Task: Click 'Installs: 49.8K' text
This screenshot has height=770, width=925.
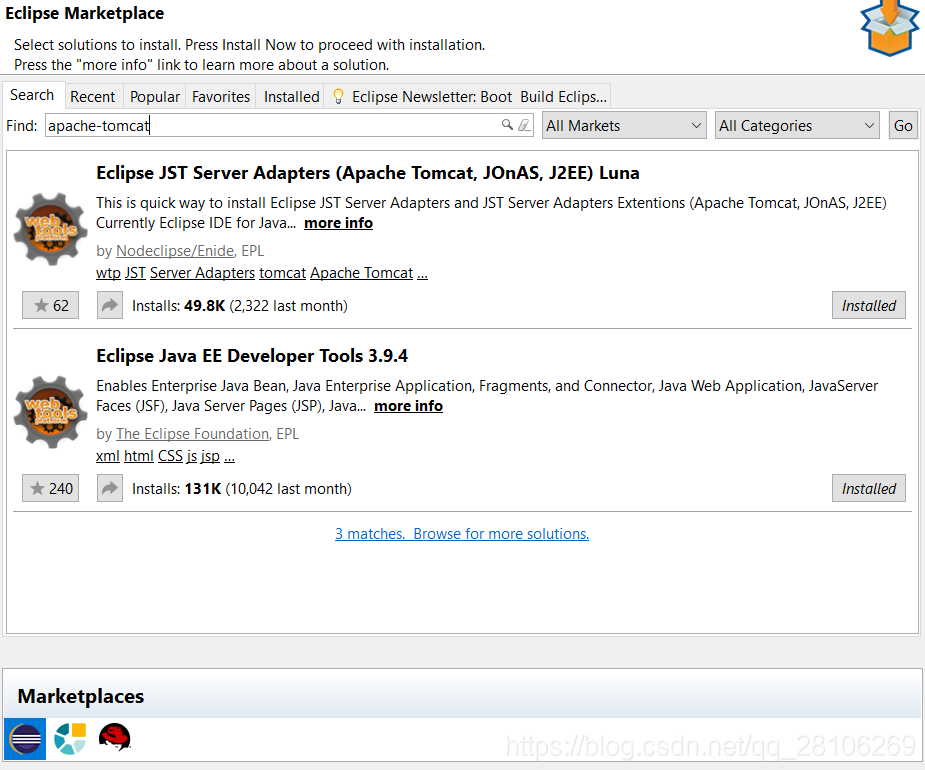Action: (x=179, y=306)
